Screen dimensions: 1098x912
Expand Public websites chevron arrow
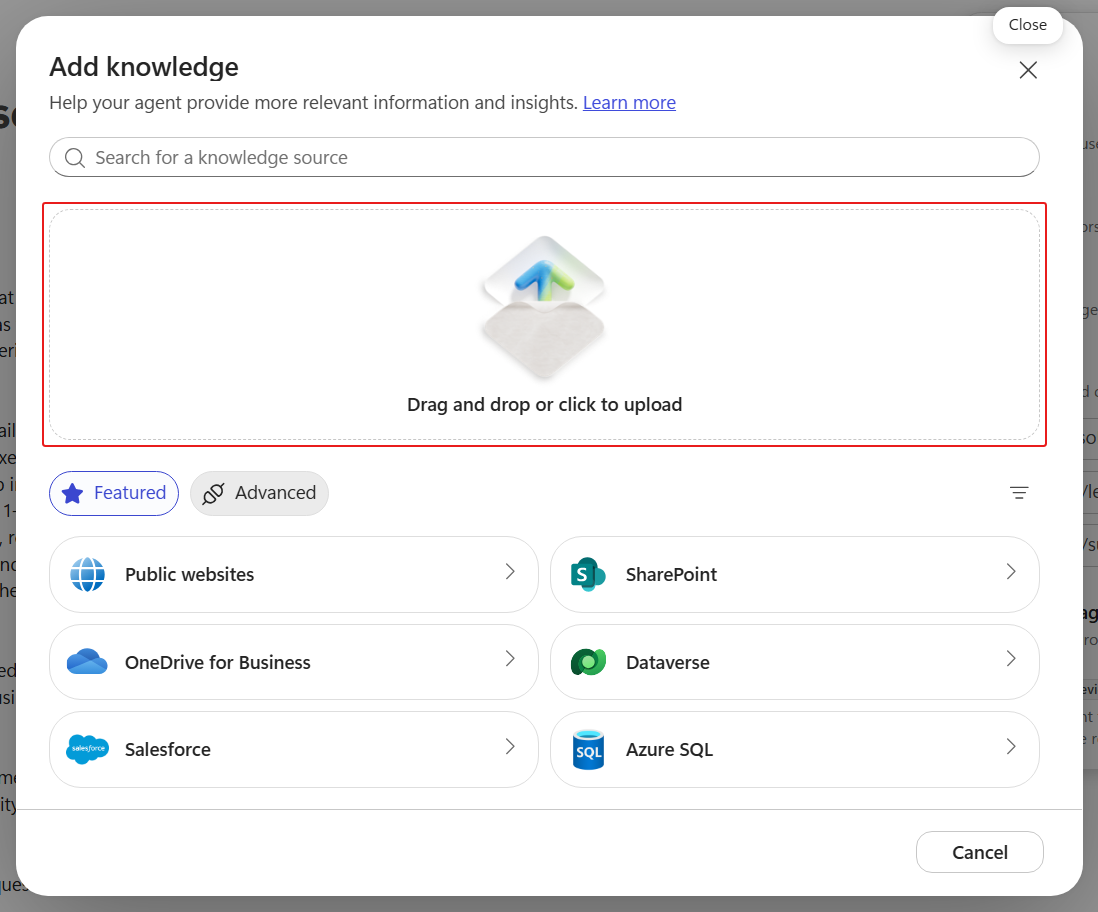pyautogui.click(x=510, y=572)
